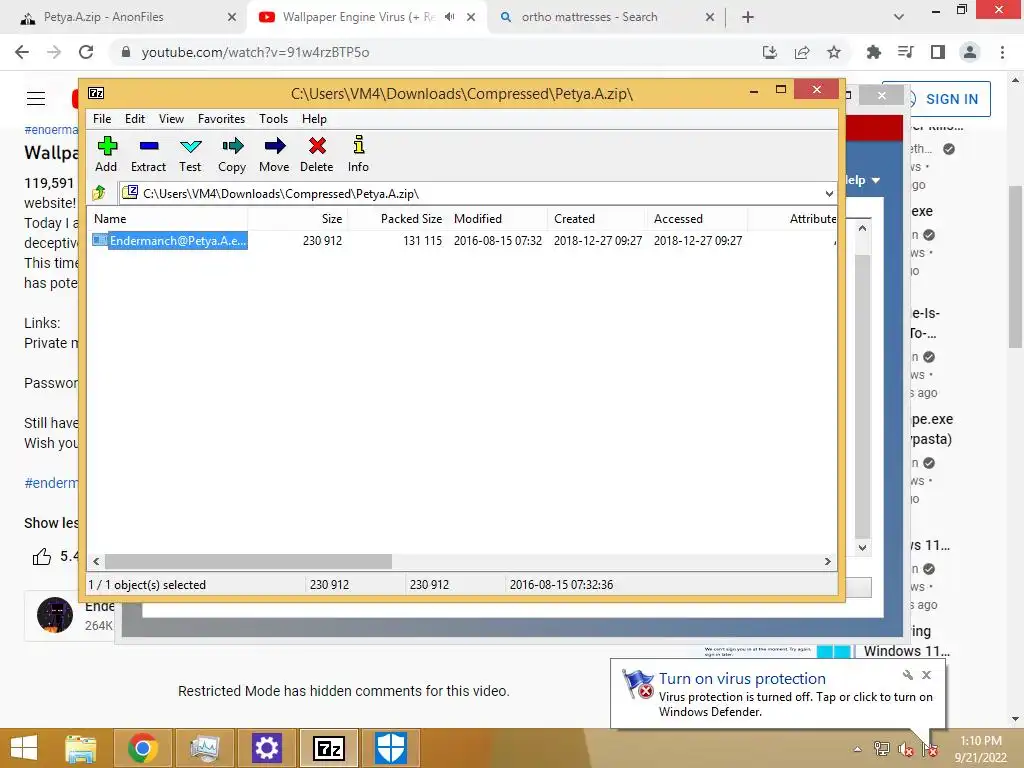Like the video with the thumbs-up icon

tap(42, 556)
